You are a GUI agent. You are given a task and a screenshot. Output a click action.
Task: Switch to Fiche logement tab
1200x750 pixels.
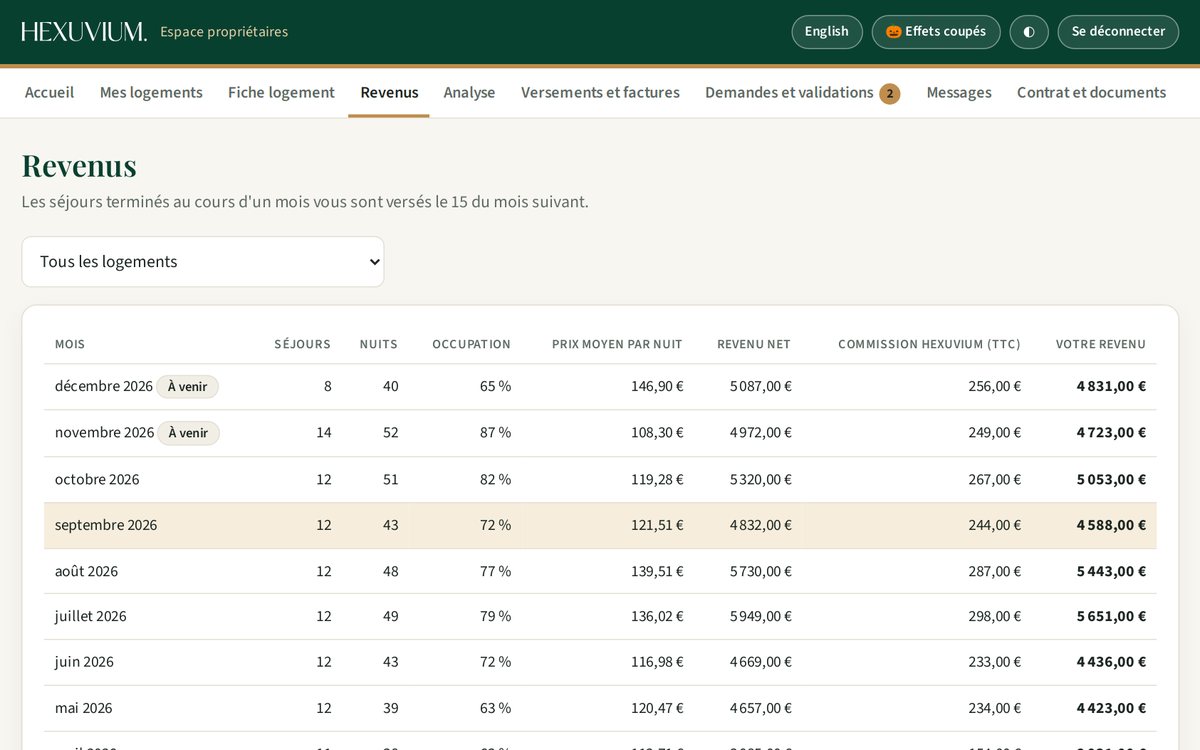[281, 93]
